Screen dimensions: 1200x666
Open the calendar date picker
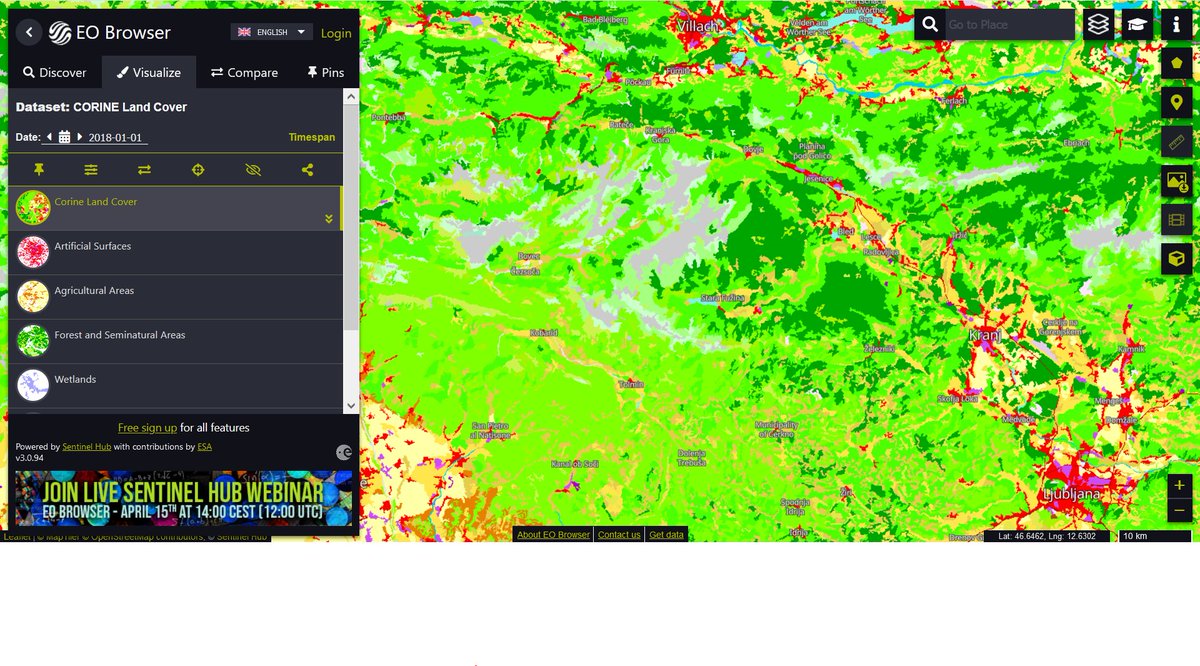pyautogui.click(x=64, y=136)
